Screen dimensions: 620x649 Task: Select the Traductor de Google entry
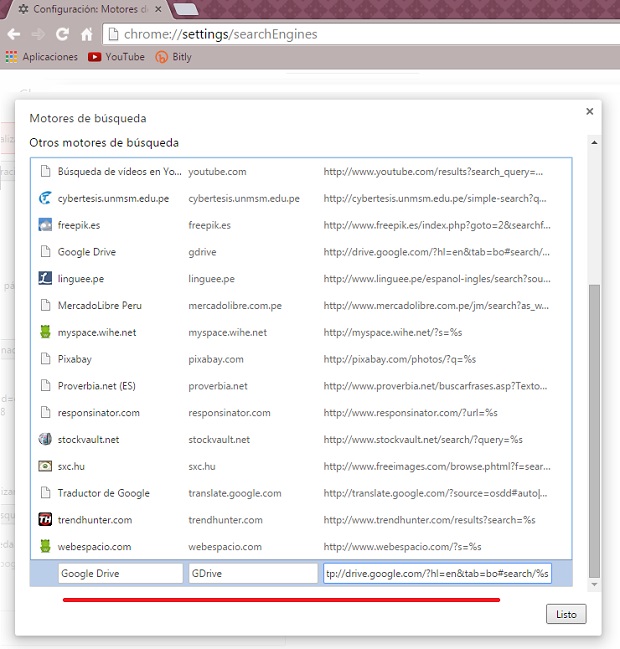(x=103, y=493)
